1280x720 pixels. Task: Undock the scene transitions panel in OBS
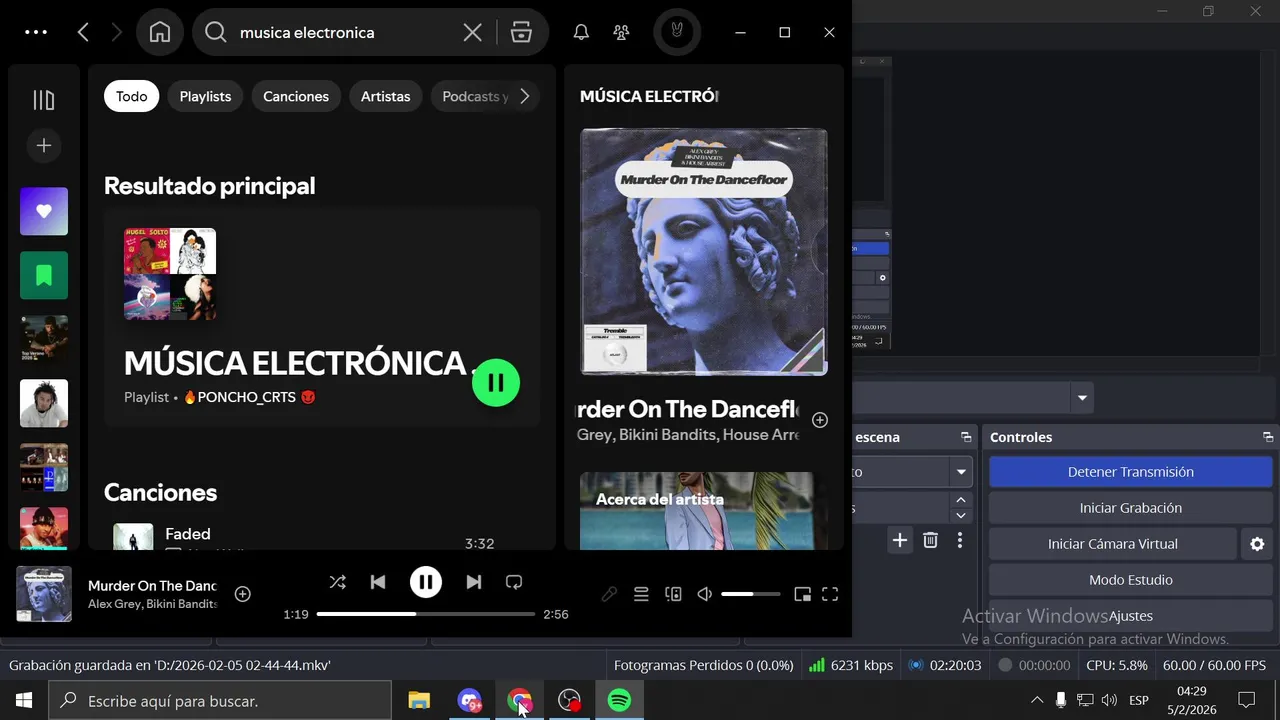pos(966,437)
